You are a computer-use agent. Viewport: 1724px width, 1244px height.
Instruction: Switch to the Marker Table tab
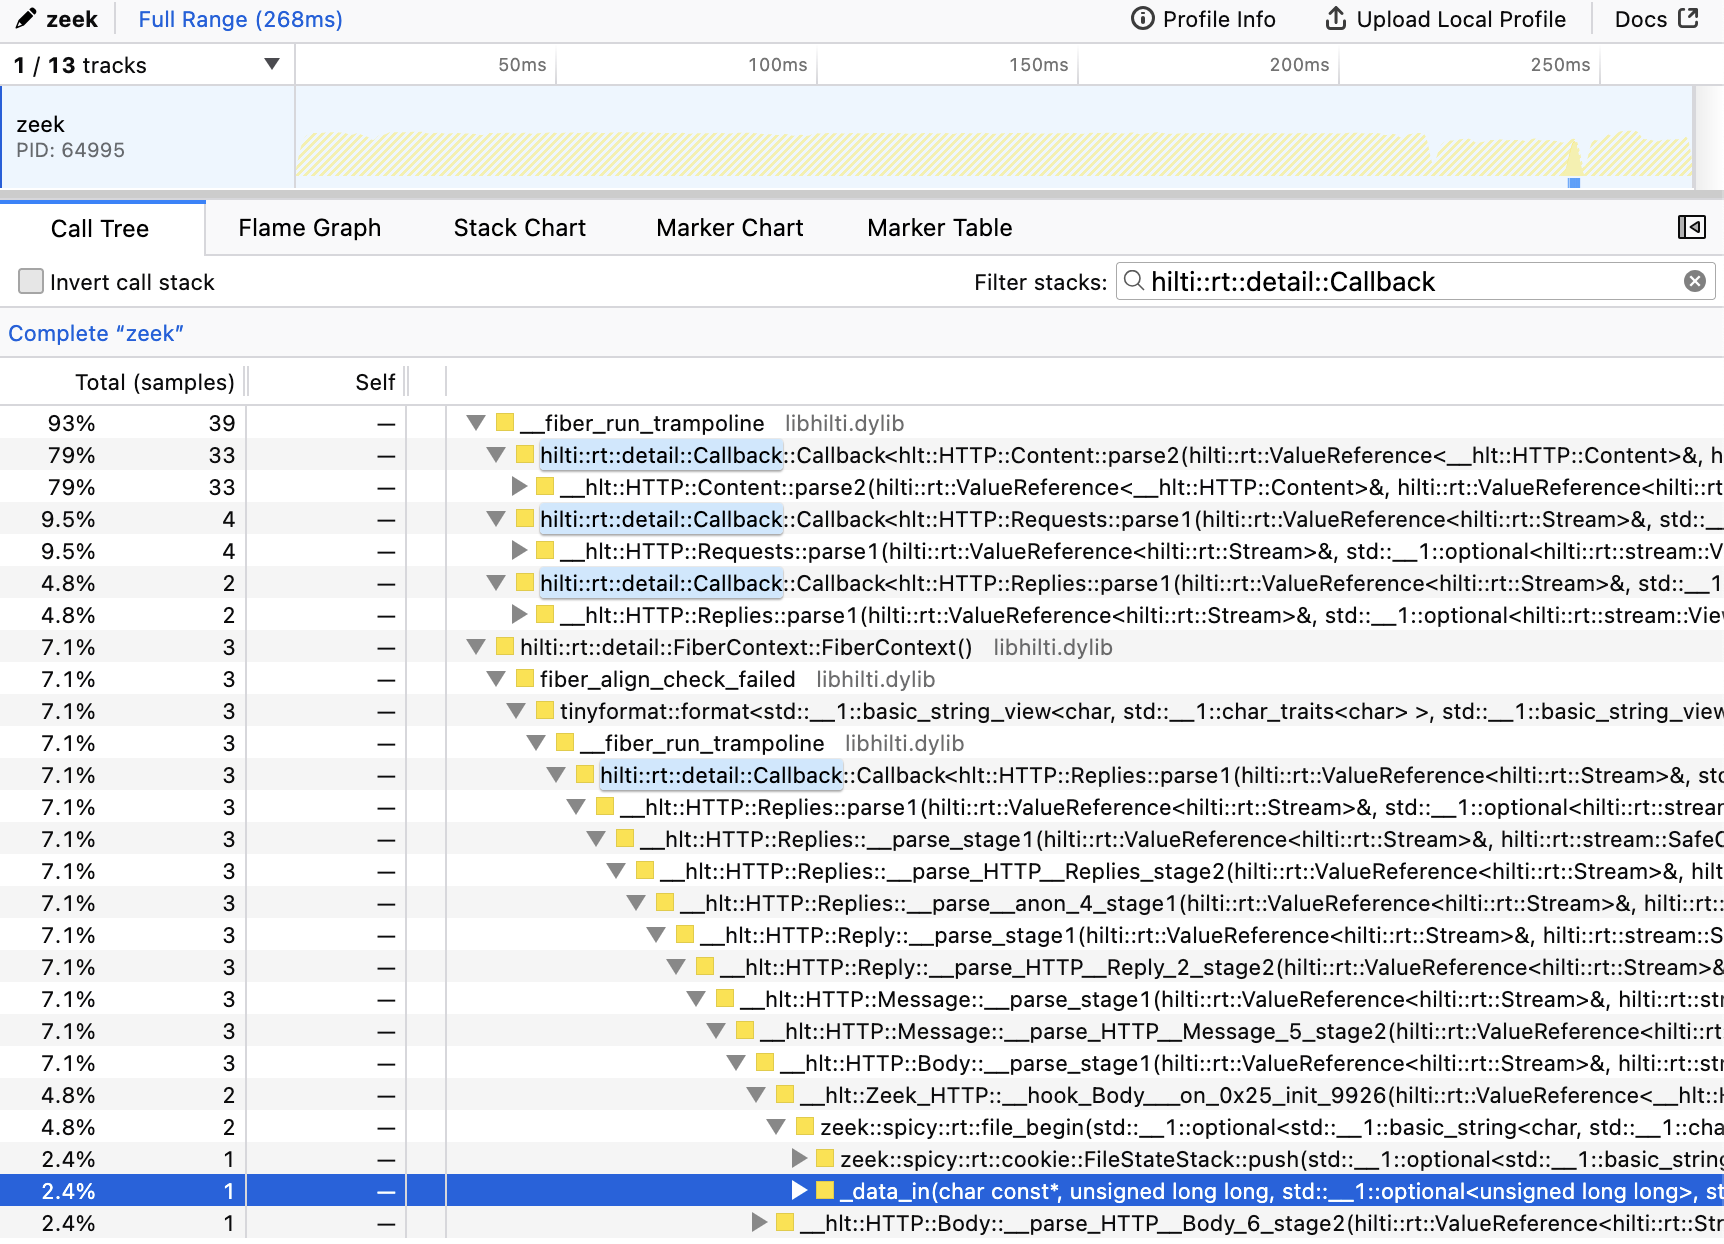pyautogui.click(x=940, y=228)
